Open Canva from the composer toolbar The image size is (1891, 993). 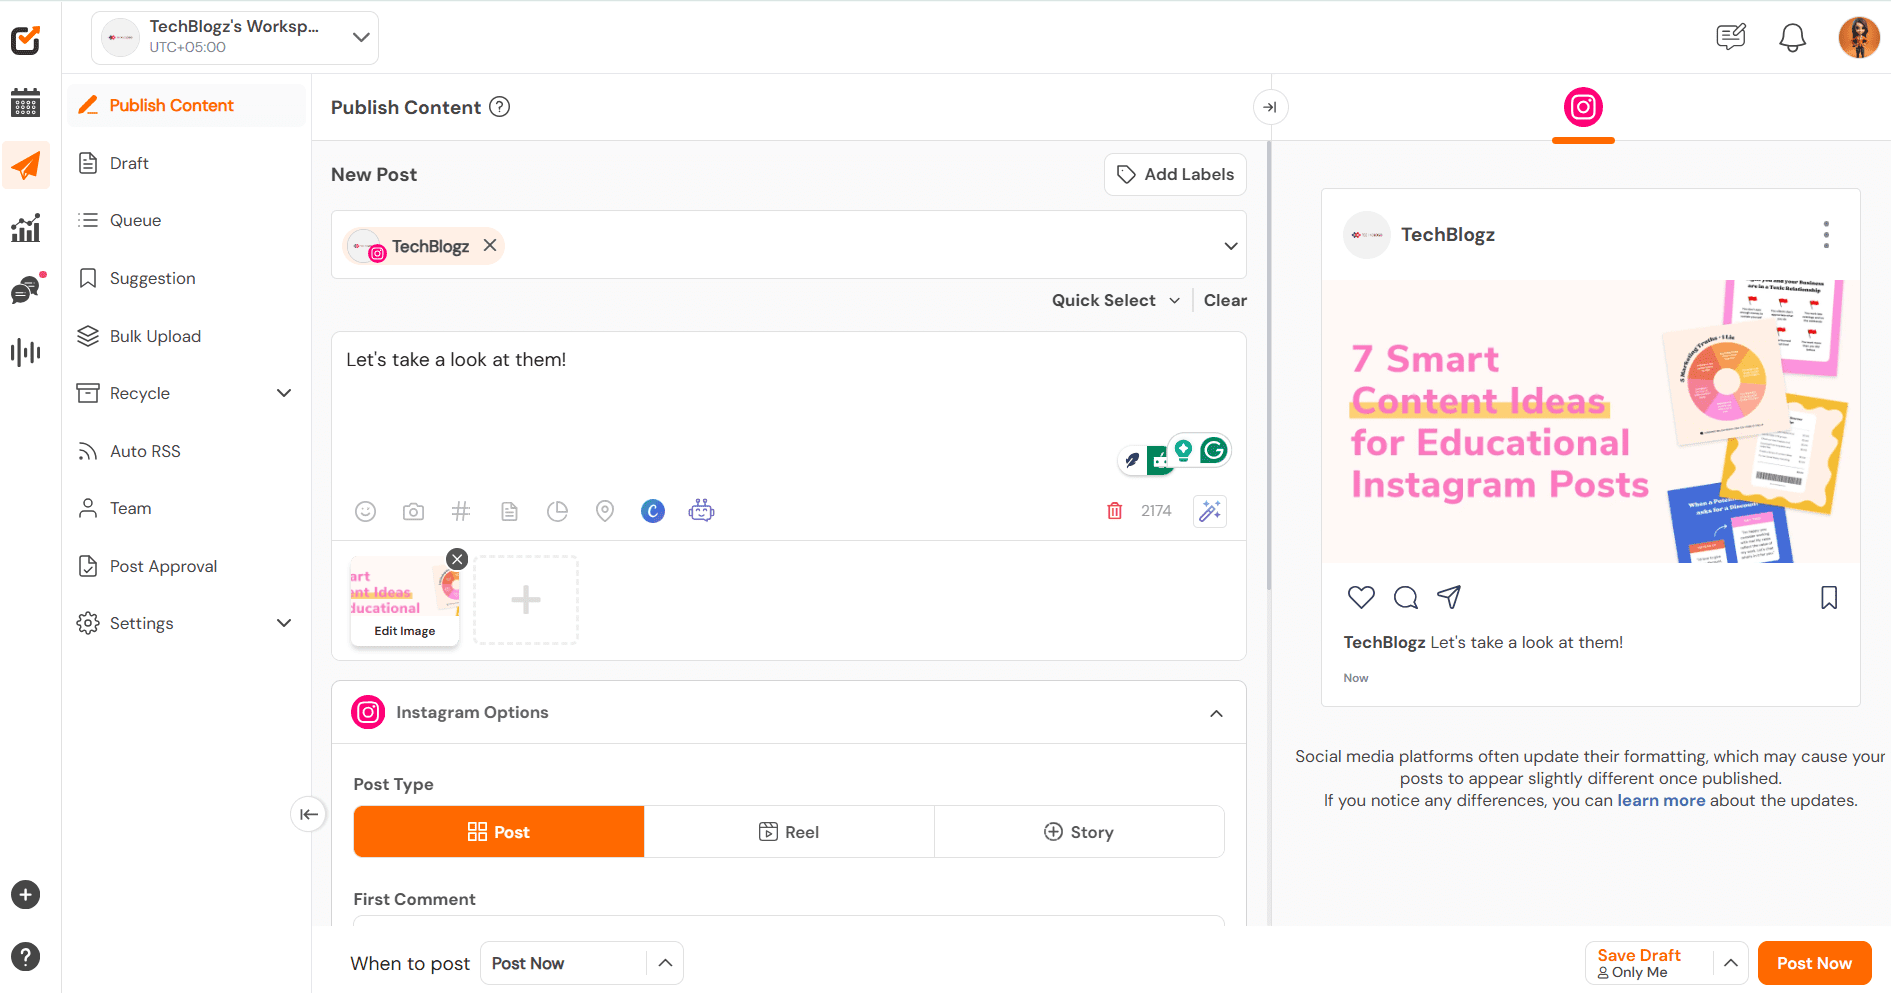coord(653,511)
